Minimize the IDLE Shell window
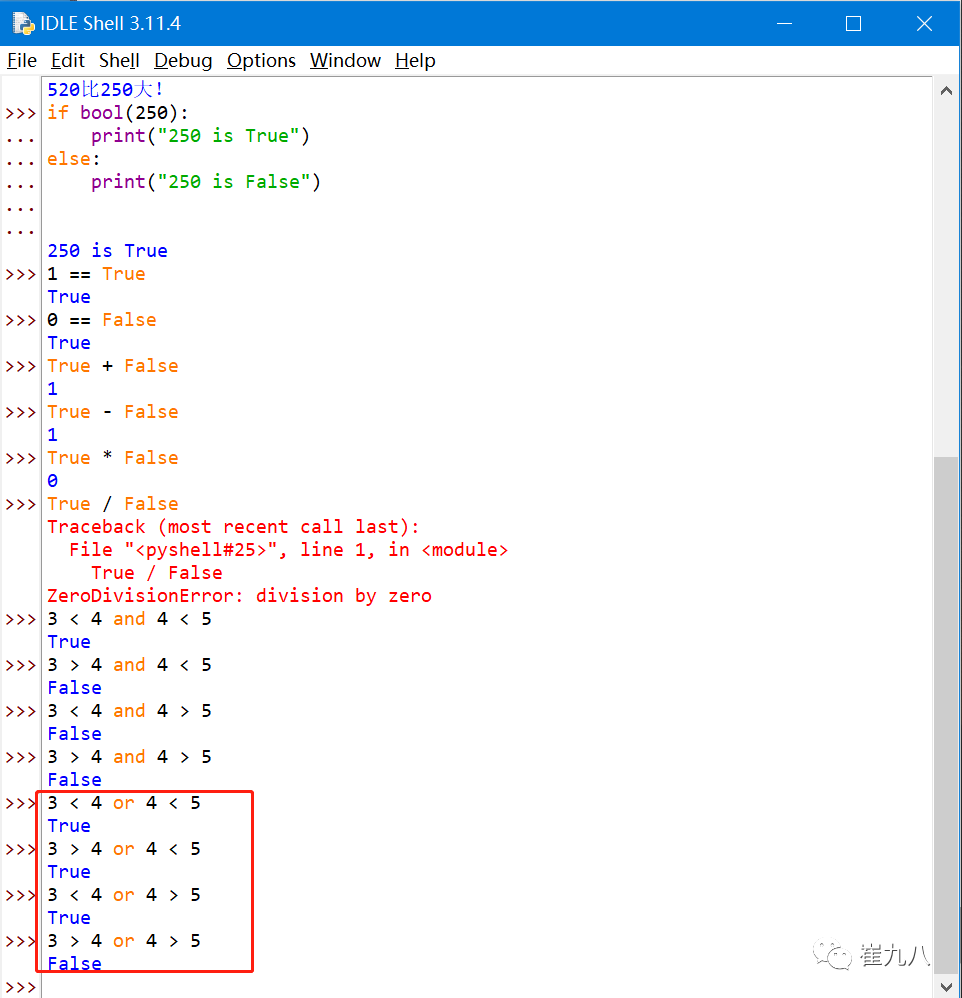 [x=784, y=24]
